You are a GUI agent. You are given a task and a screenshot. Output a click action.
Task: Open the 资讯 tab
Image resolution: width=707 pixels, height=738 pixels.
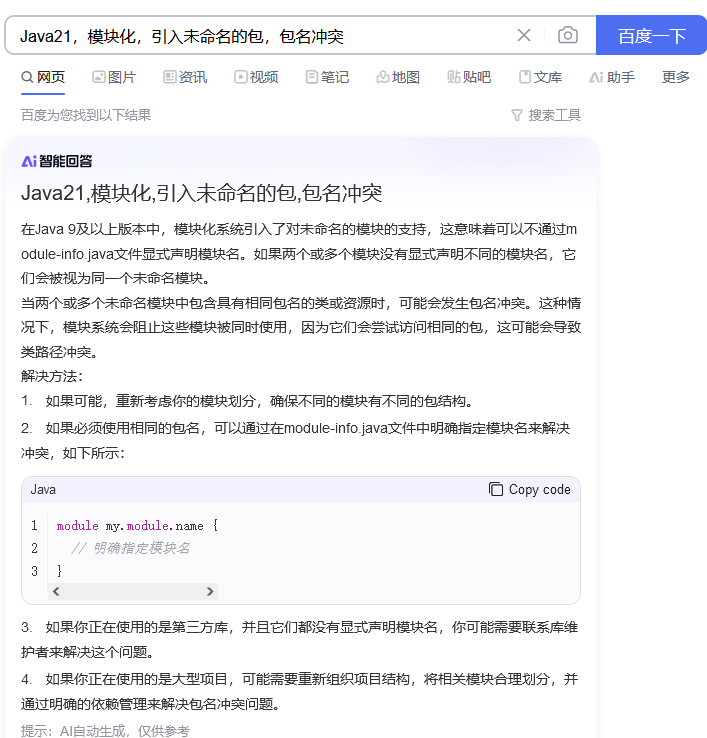[185, 77]
